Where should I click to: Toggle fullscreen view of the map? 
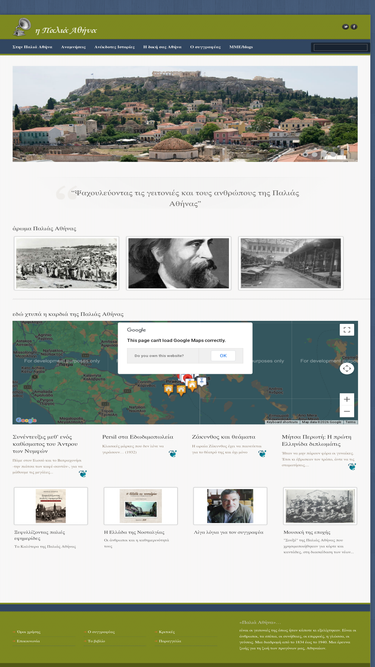click(347, 330)
